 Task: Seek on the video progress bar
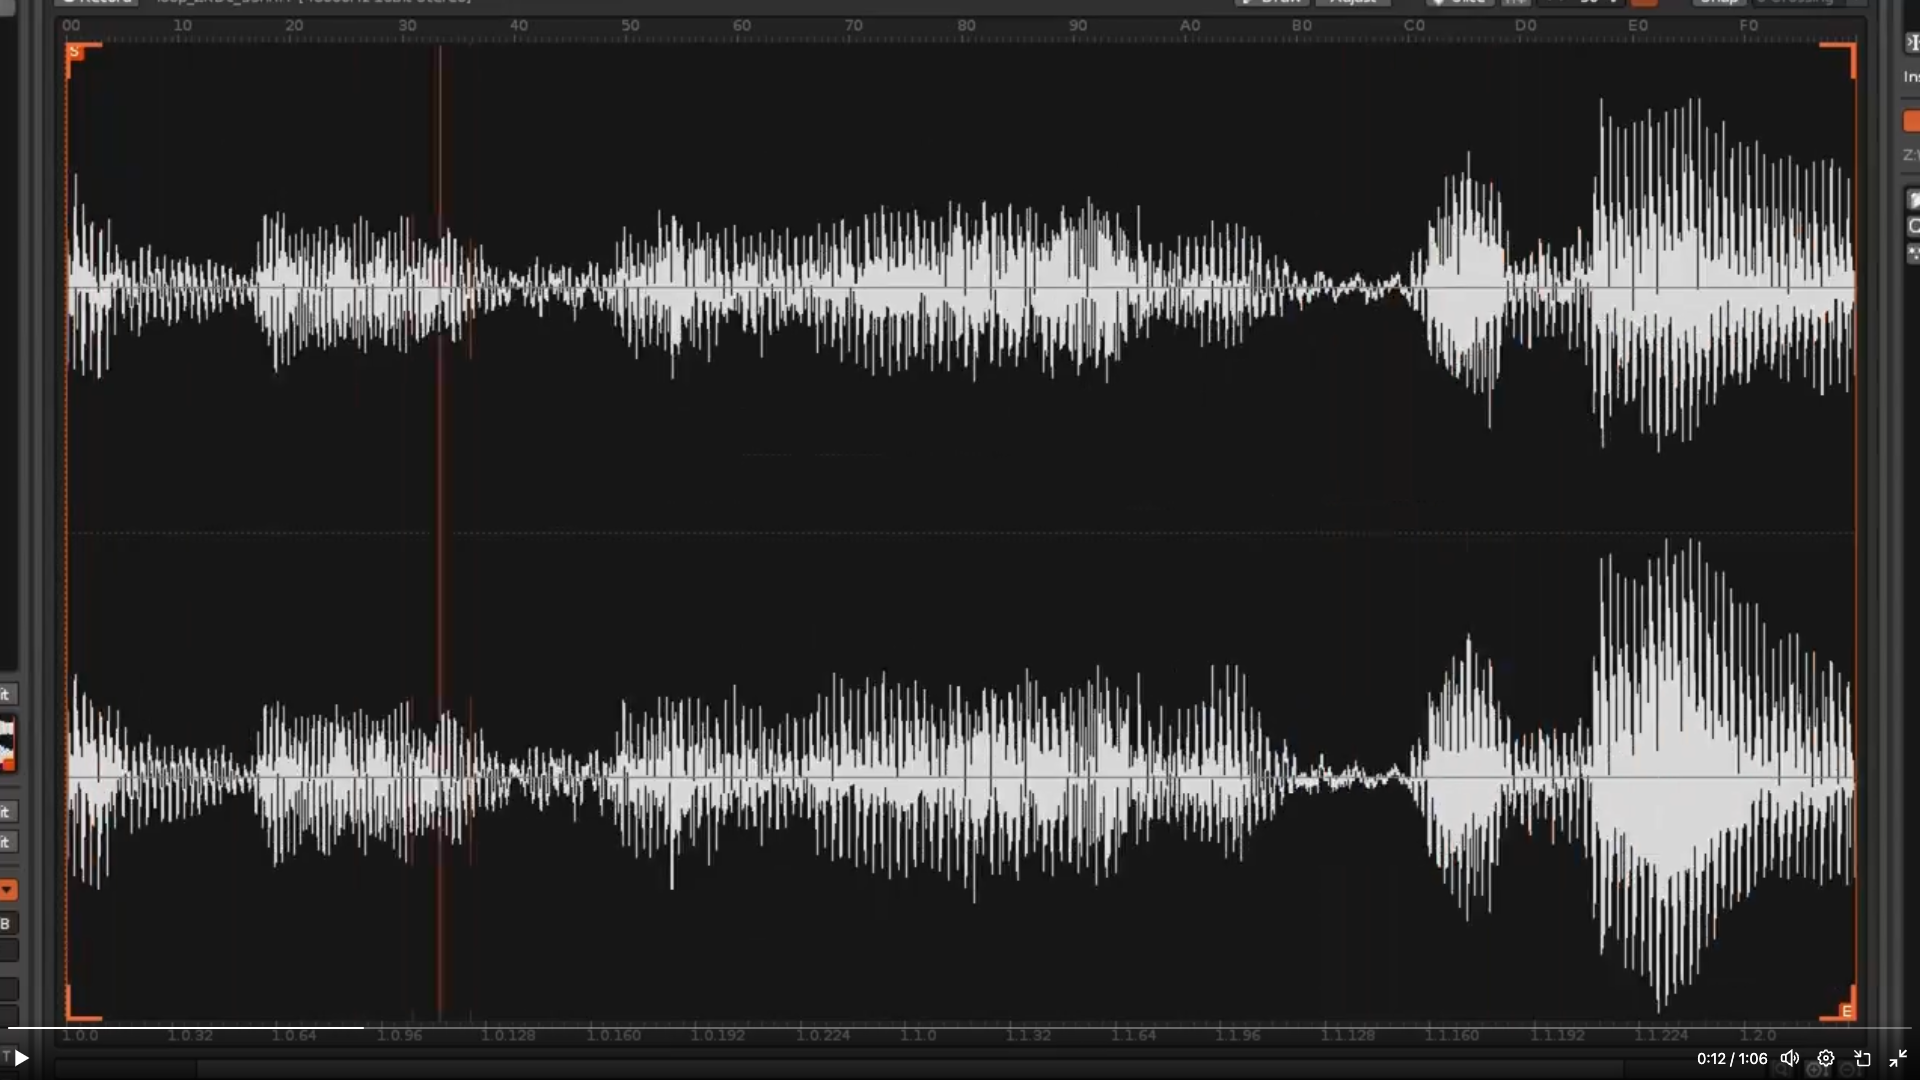(960, 1027)
